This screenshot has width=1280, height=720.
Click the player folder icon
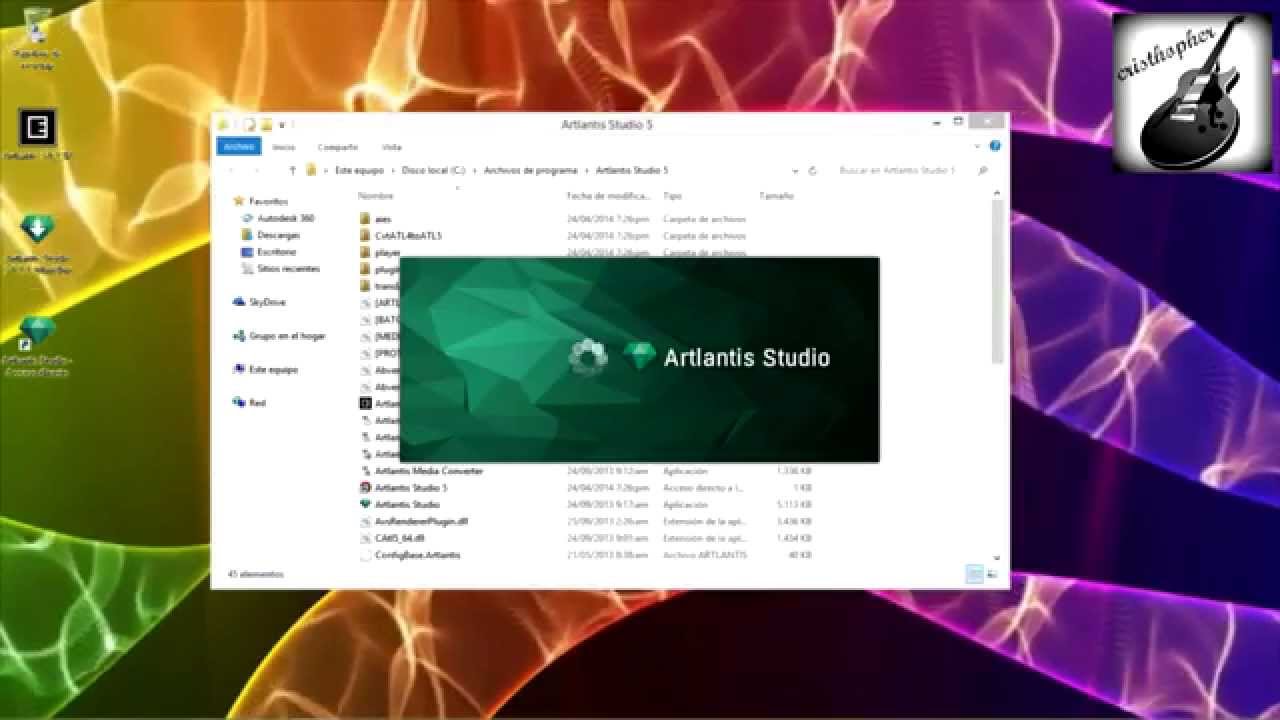click(x=366, y=252)
